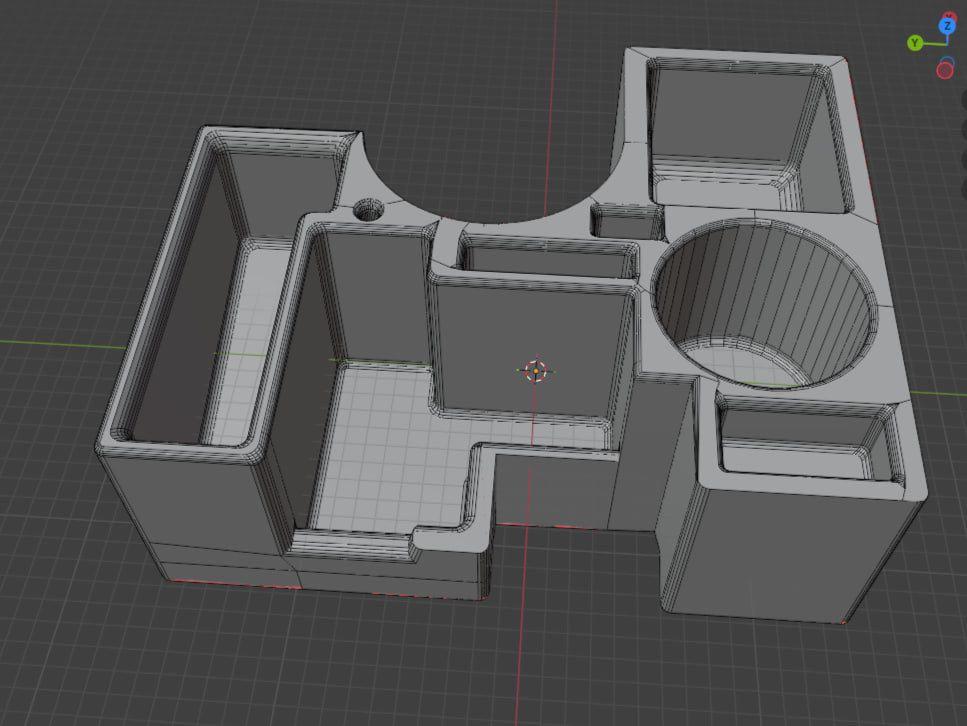Toggle the fourth navigation button at right edge
967x726 pixels.
[x=964, y=189]
